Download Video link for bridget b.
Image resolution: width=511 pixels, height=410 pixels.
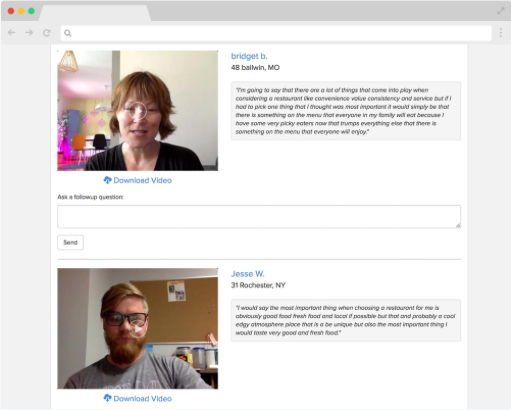[x=143, y=180]
